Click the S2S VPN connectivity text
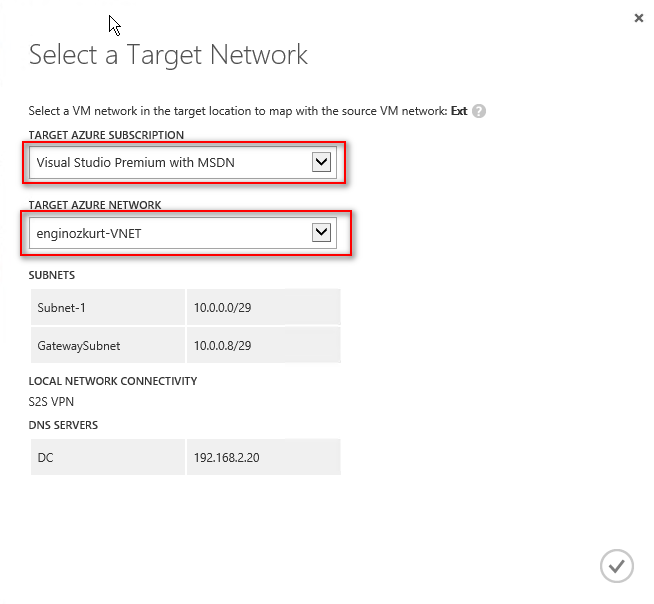 pyautogui.click(x=51, y=402)
